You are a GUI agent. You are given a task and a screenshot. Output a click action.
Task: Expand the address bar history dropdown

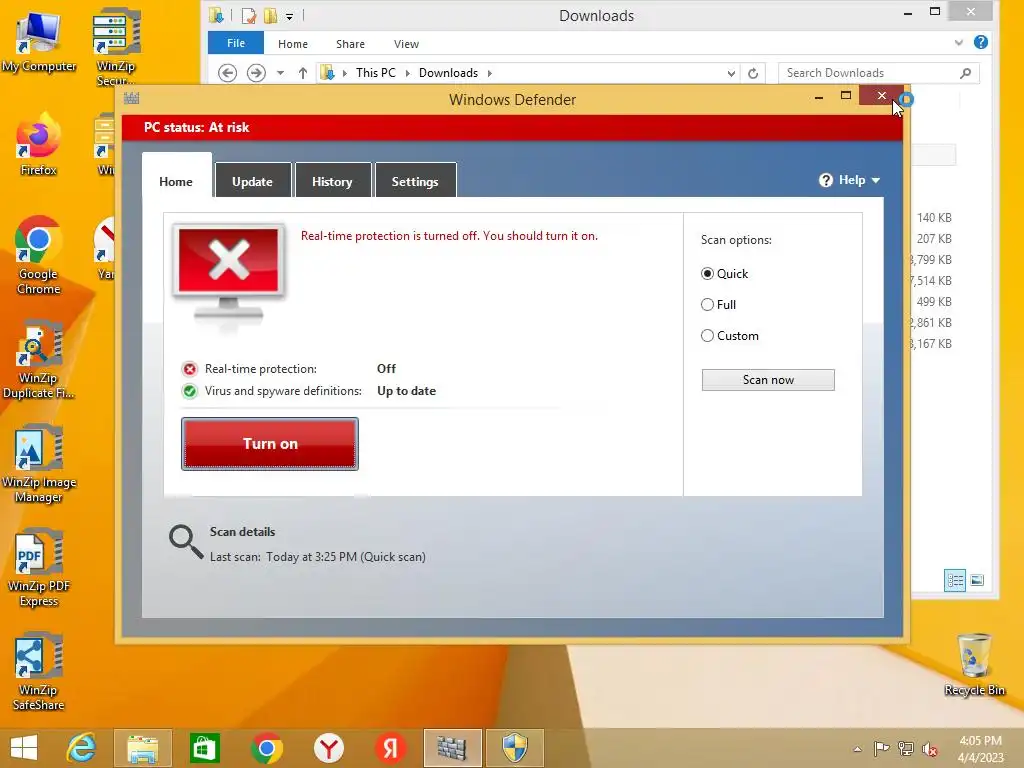pyautogui.click(x=731, y=73)
